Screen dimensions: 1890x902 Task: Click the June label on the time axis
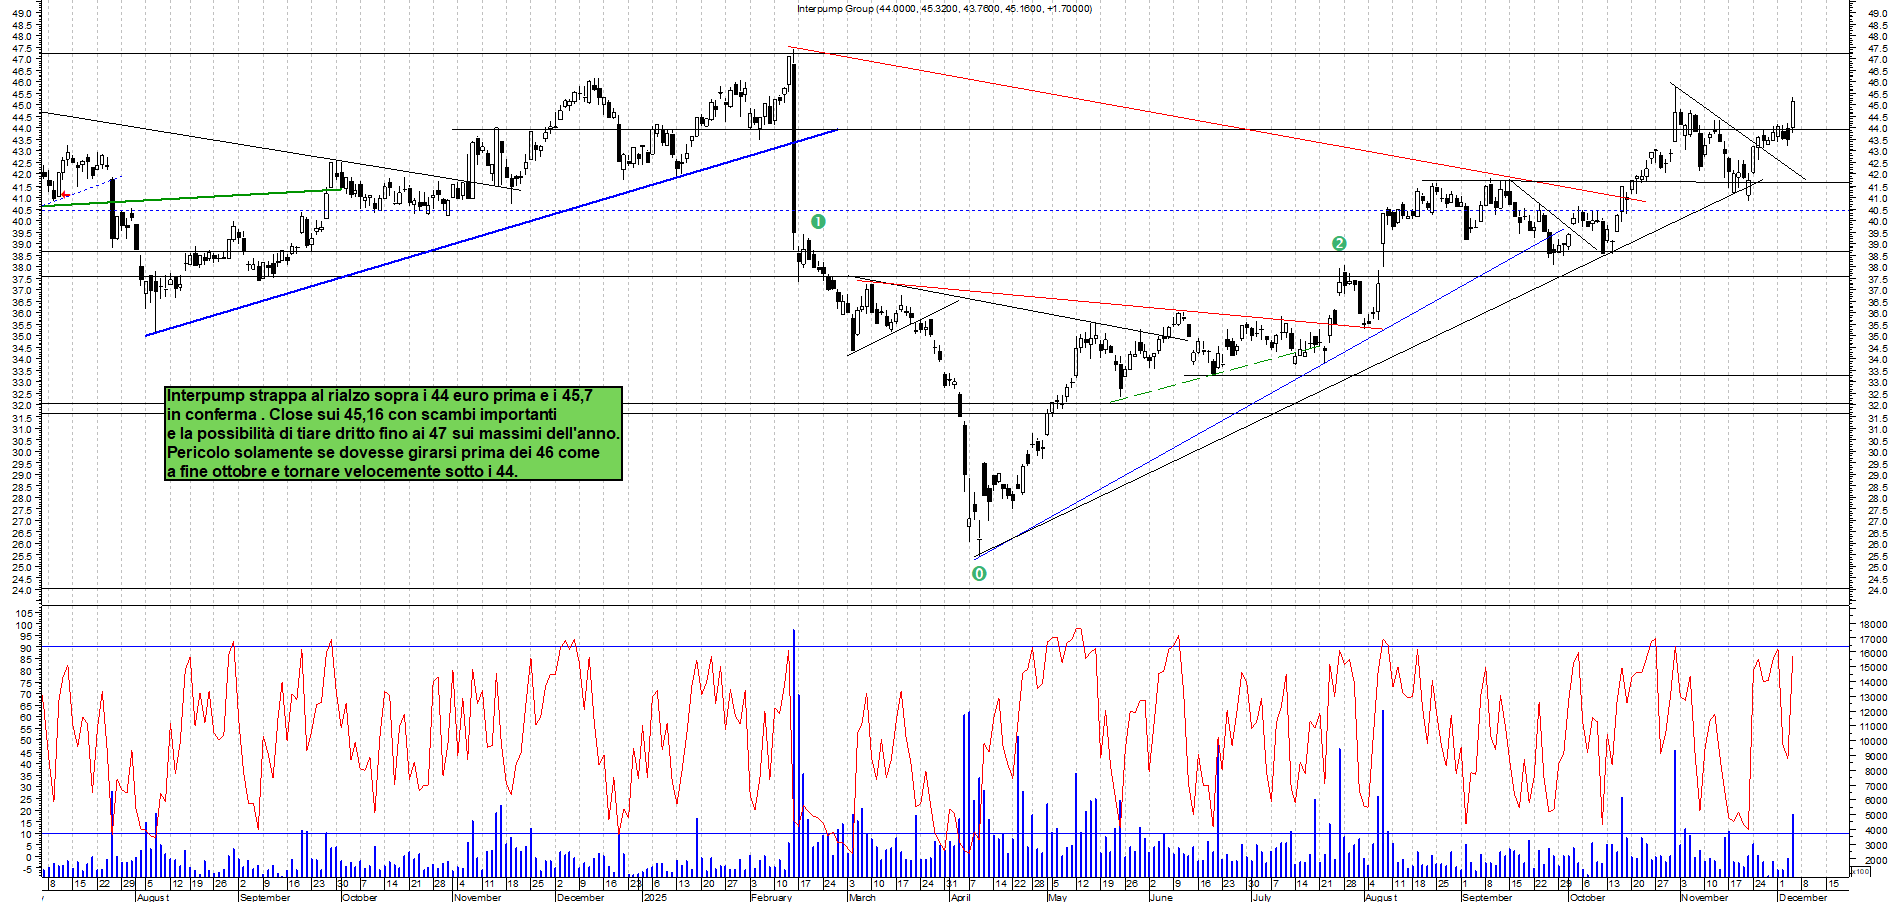(1161, 897)
